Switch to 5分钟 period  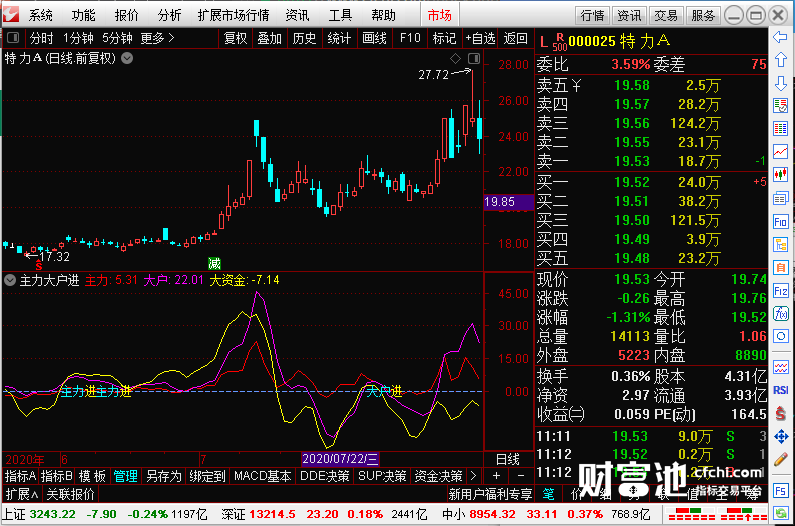click(x=117, y=38)
